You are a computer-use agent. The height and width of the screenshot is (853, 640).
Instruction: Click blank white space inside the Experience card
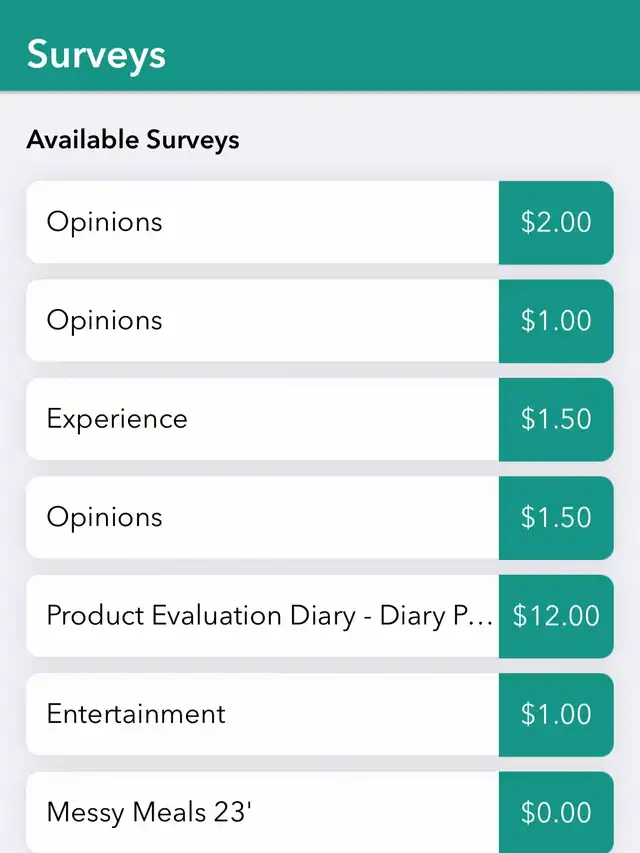pos(350,419)
